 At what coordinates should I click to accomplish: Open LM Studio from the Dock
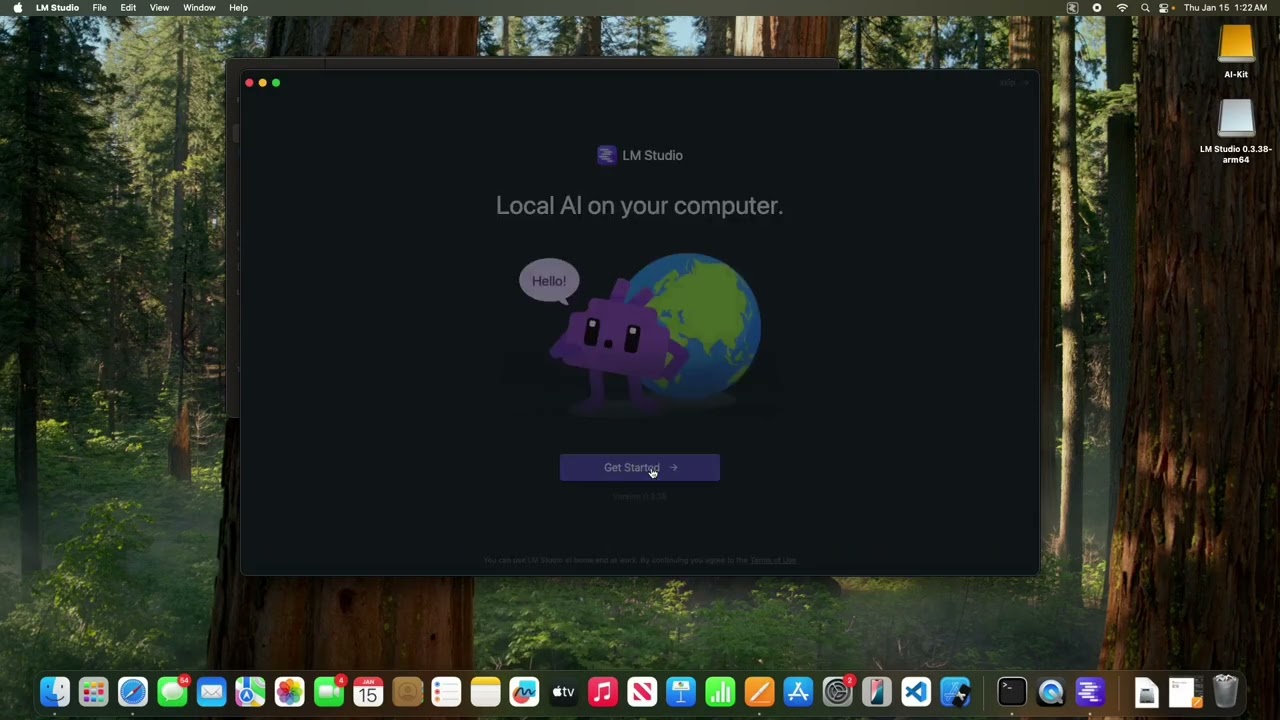click(1089, 692)
